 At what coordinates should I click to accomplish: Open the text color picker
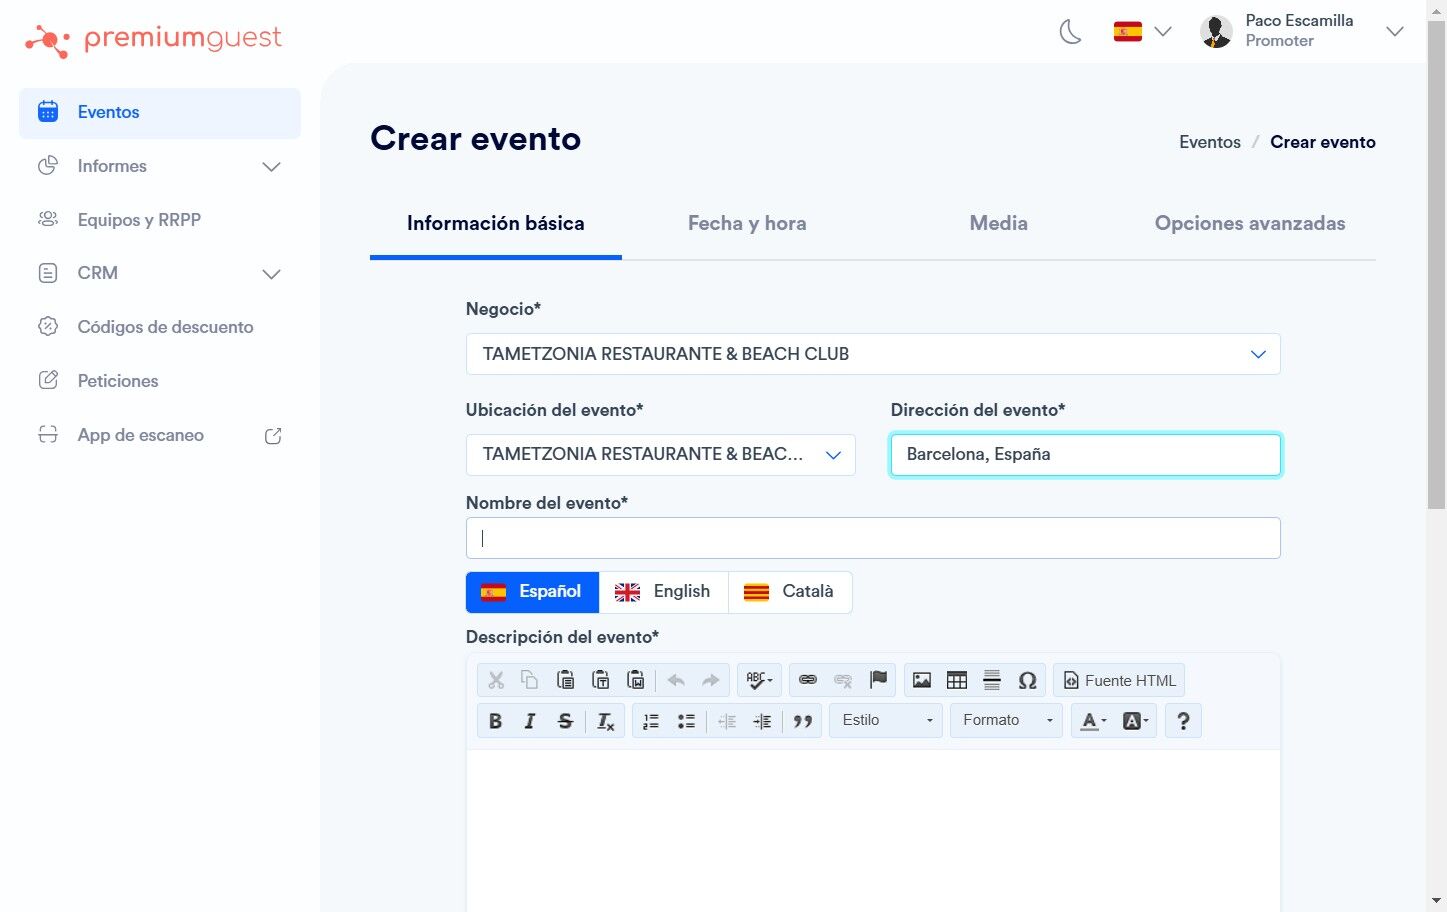click(1090, 721)
